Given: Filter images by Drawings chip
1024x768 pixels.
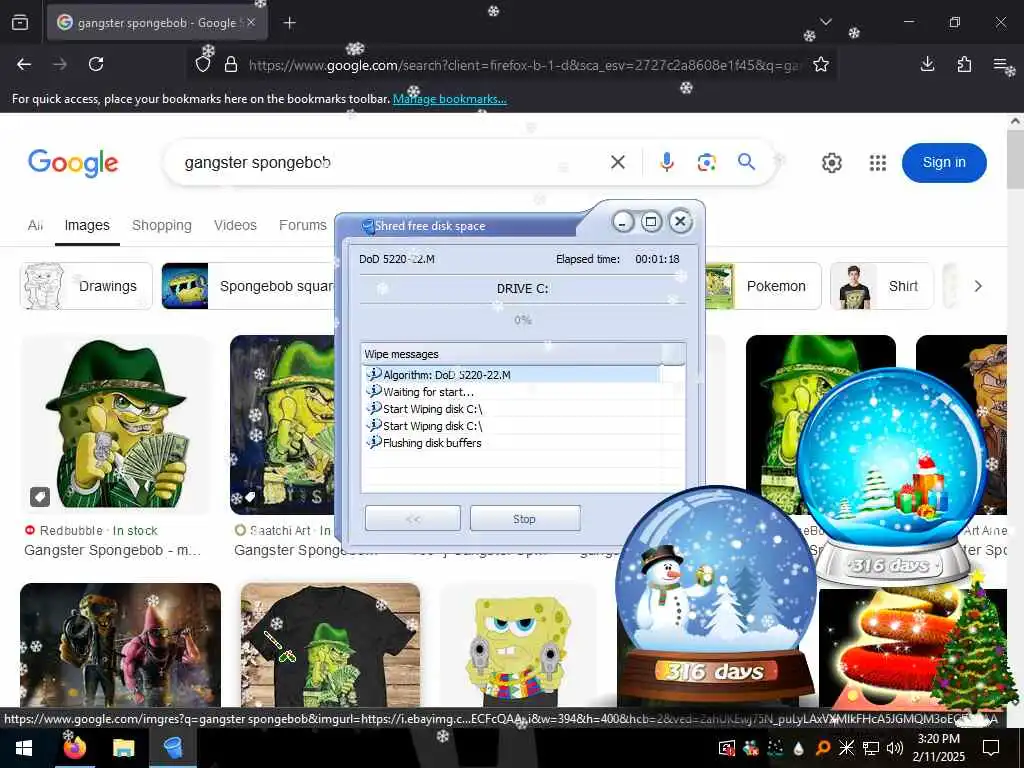Looking at the screenshot, I should [x=86, y=286].
